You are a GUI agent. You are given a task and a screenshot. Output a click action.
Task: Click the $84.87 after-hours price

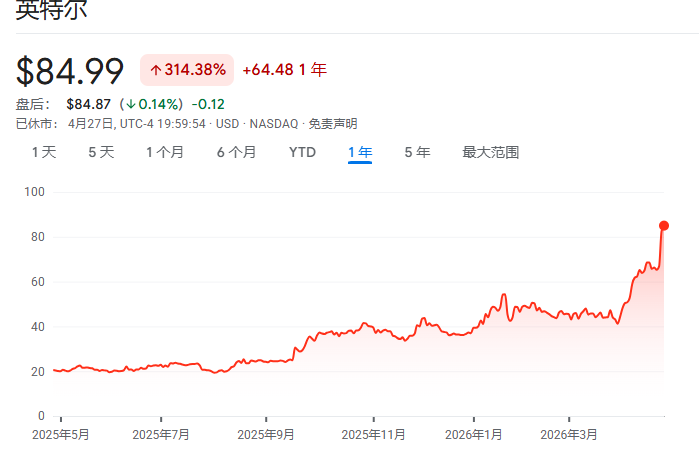click(x=88, y=104)
